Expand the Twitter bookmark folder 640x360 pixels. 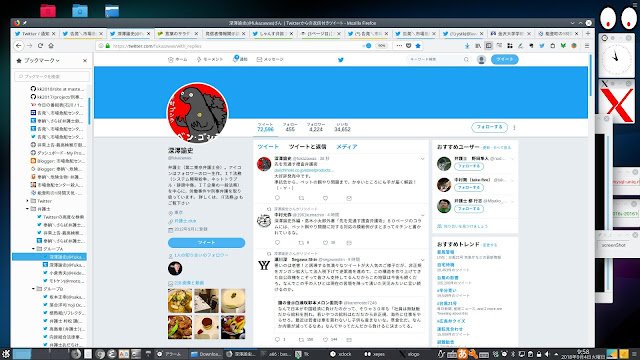pyautogui.click(x=28, y=201)
